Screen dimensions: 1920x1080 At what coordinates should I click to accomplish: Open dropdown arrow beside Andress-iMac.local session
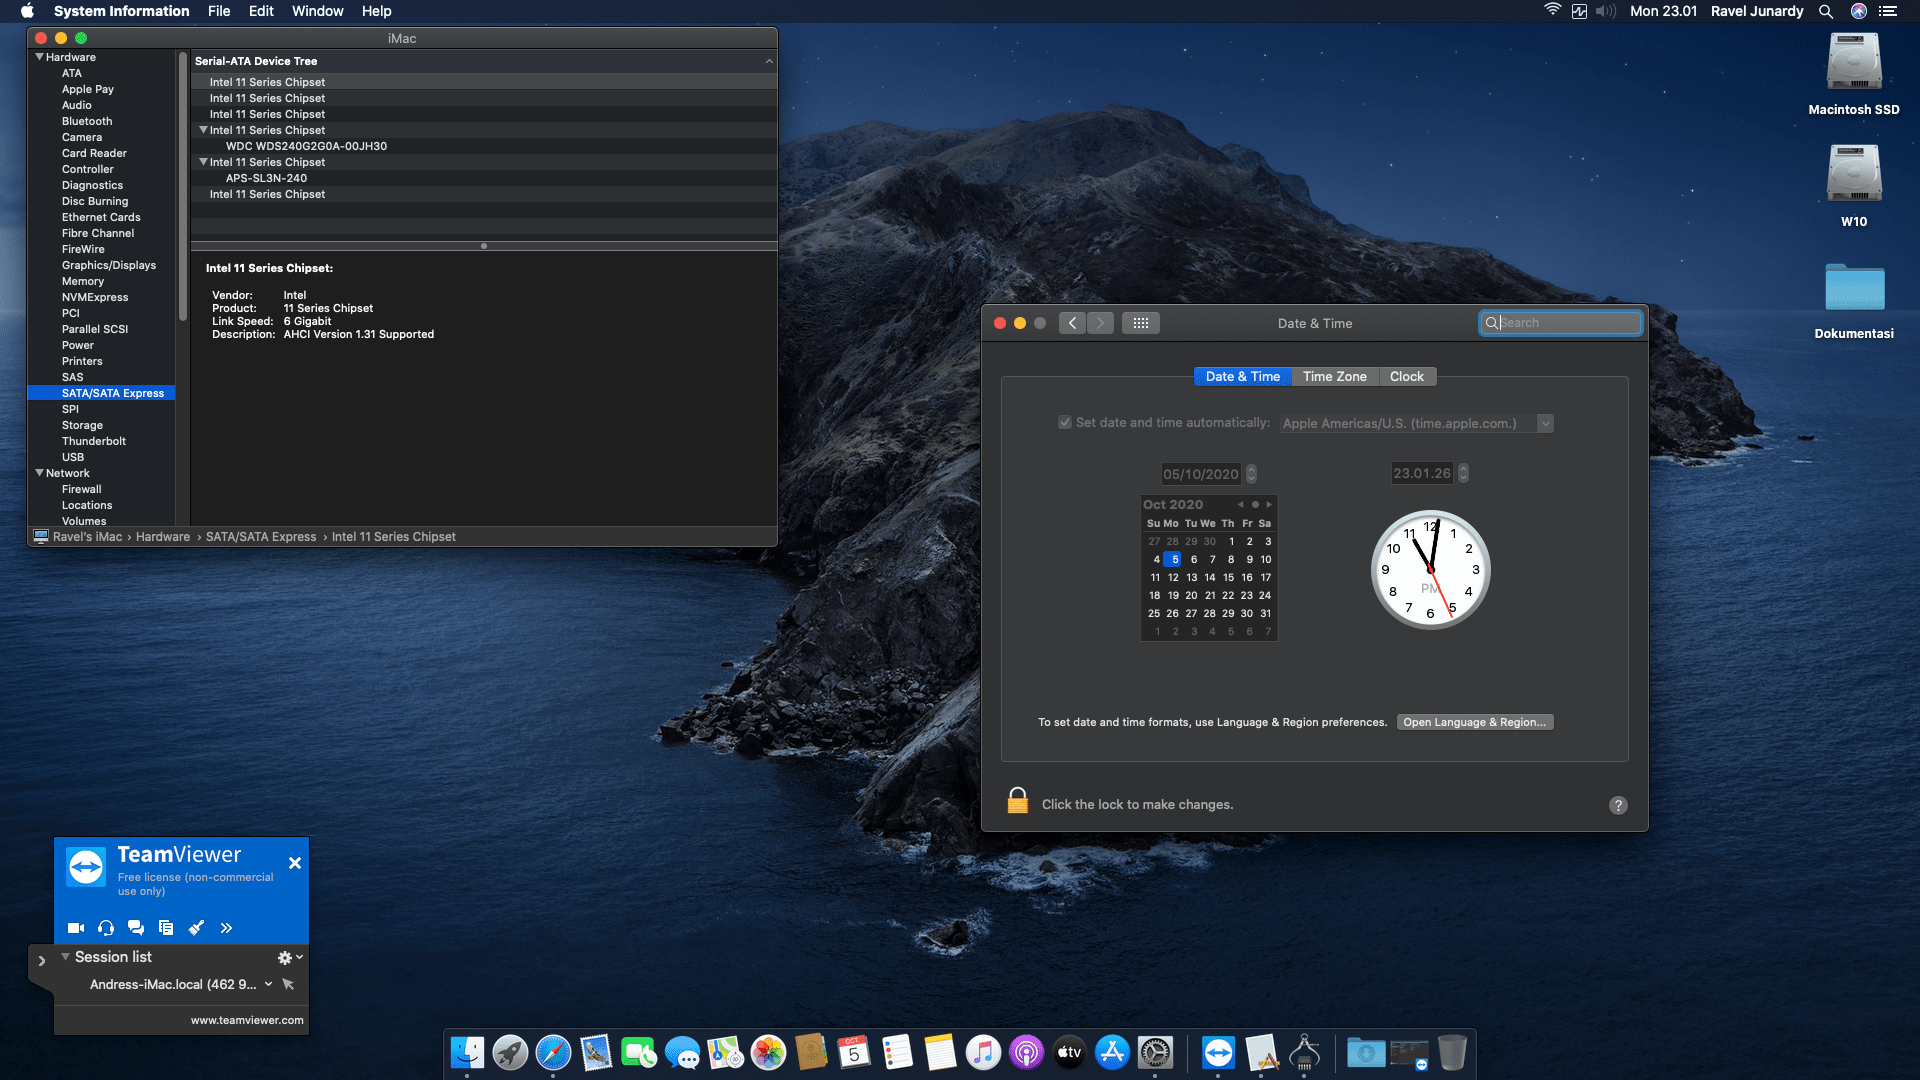(x=268, y=984)
